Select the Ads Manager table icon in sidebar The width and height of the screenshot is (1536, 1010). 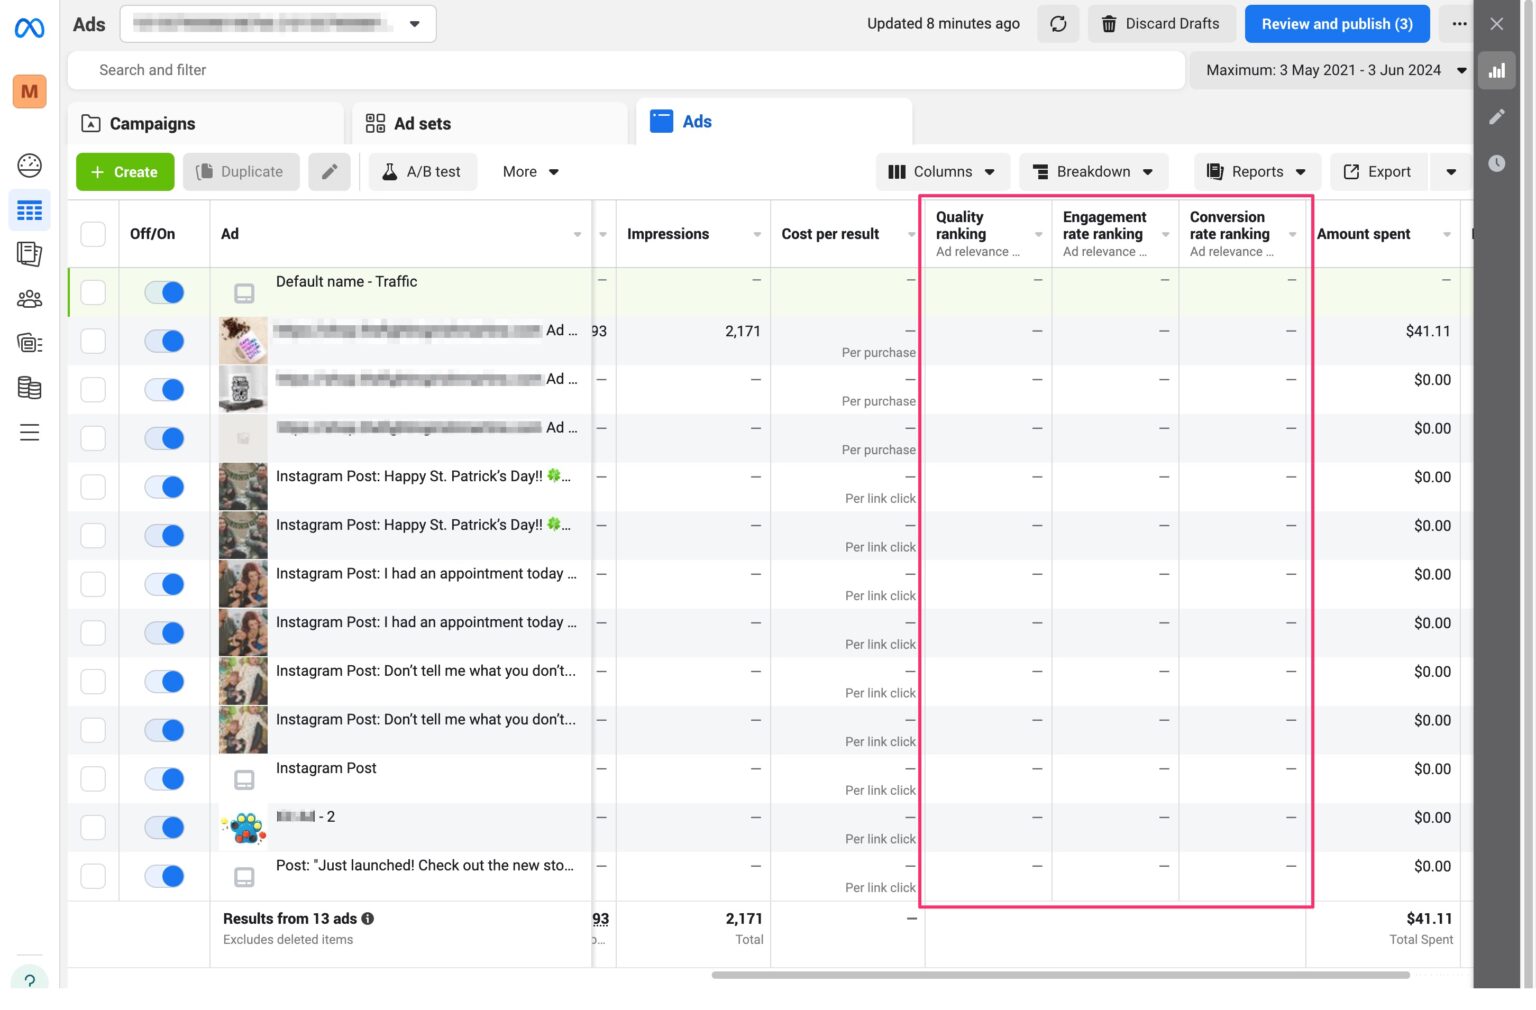point(29,210)
